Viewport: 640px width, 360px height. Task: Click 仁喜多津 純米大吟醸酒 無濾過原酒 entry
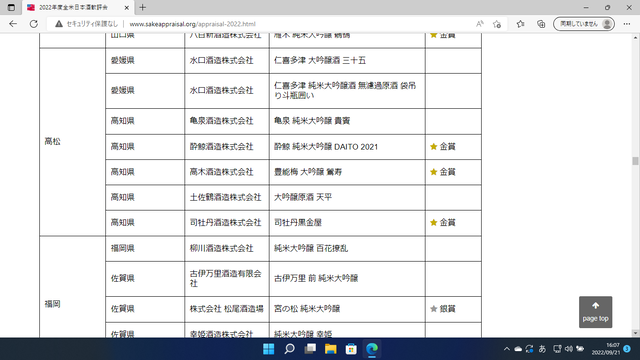pos(345,91)
